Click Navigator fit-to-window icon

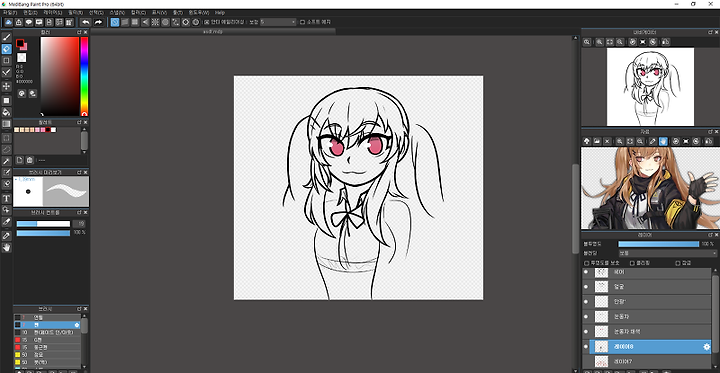click(x=610, y=42)
